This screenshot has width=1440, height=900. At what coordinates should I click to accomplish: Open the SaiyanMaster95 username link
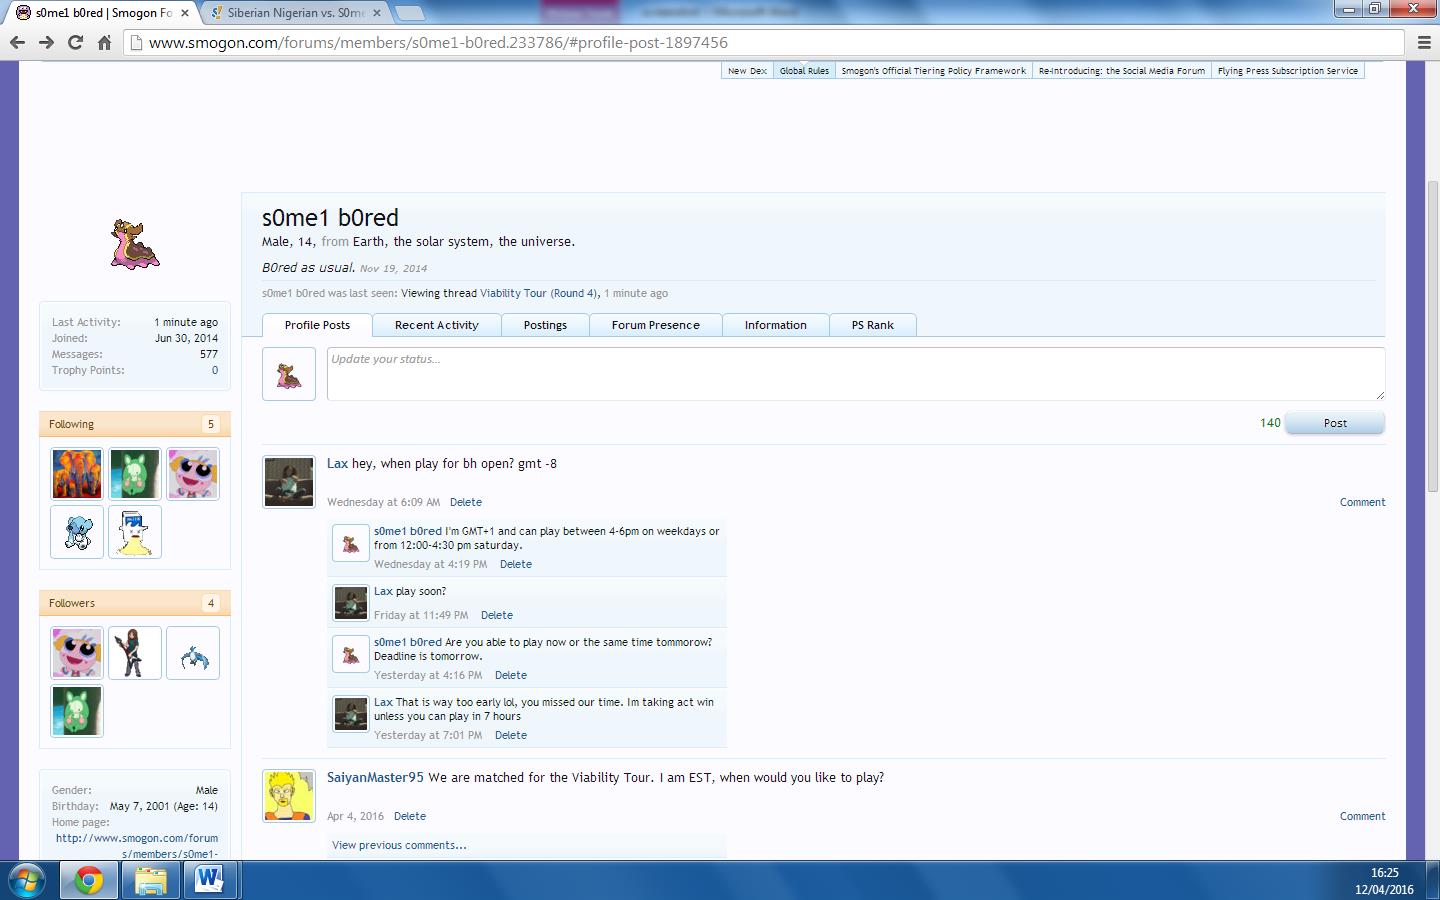point(375,777)
